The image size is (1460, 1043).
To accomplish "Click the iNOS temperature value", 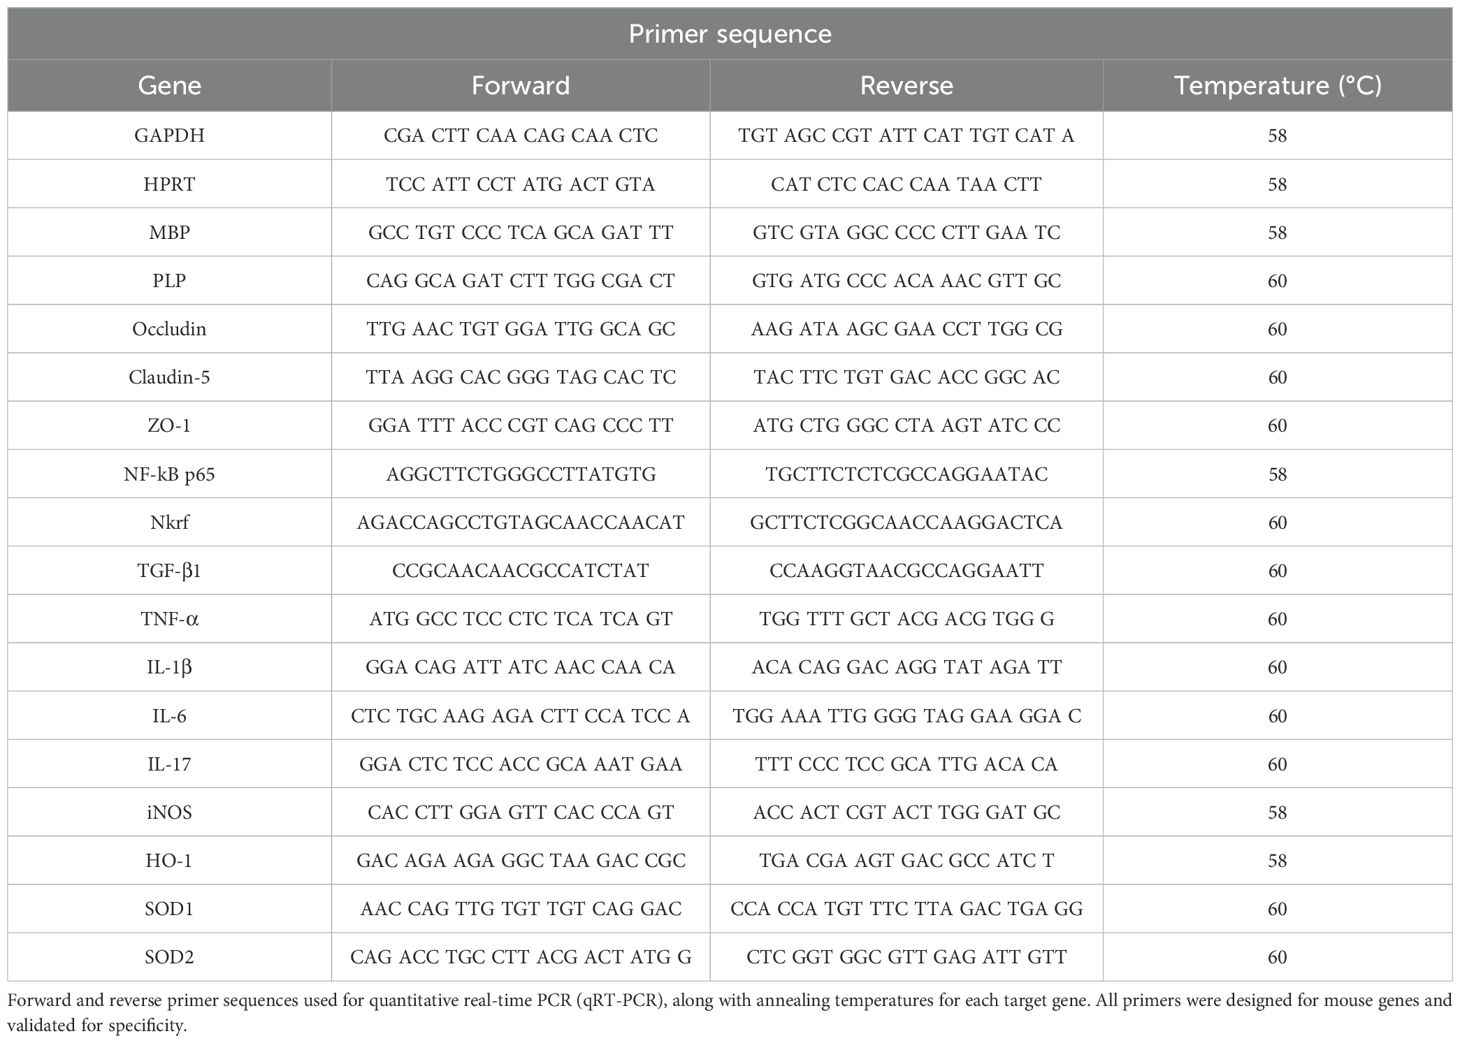I will coord(1277,812).
